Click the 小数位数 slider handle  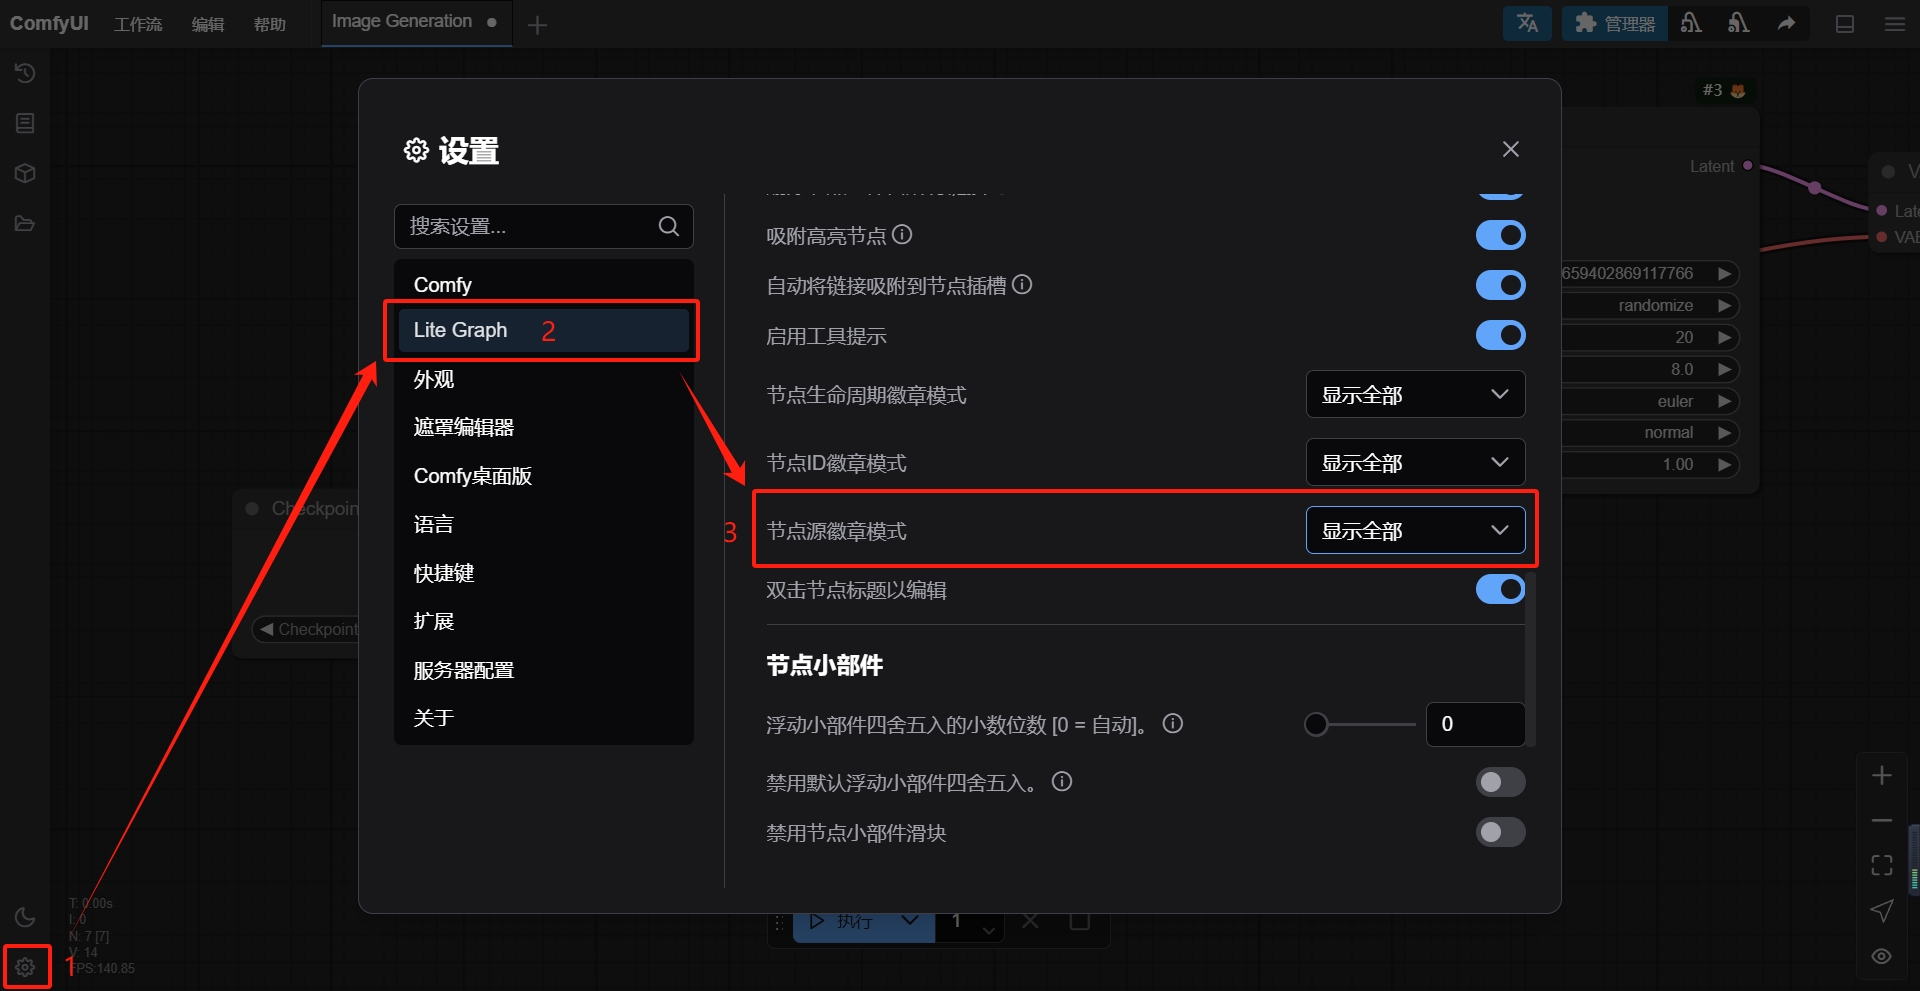tap(1316, 724)
